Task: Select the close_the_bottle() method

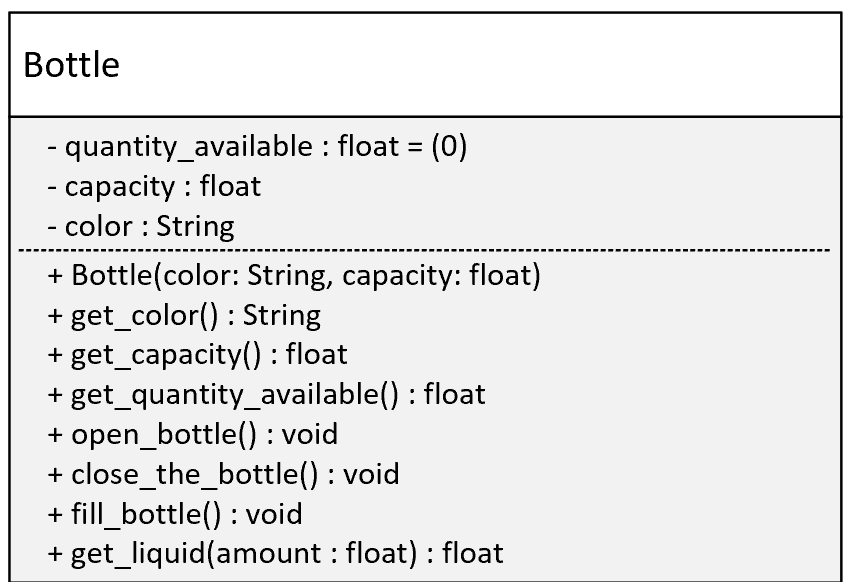Action: tap(223, 474)
